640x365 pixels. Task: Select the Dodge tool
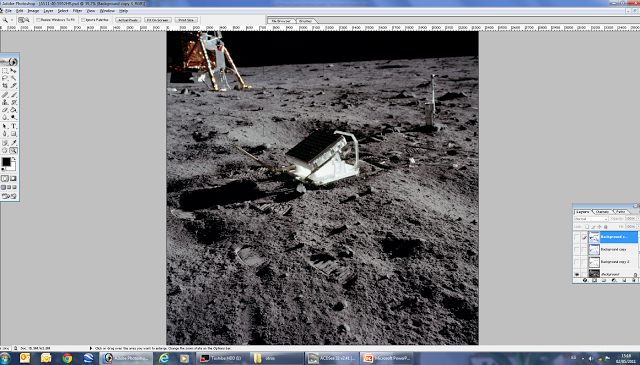[13, 117]
